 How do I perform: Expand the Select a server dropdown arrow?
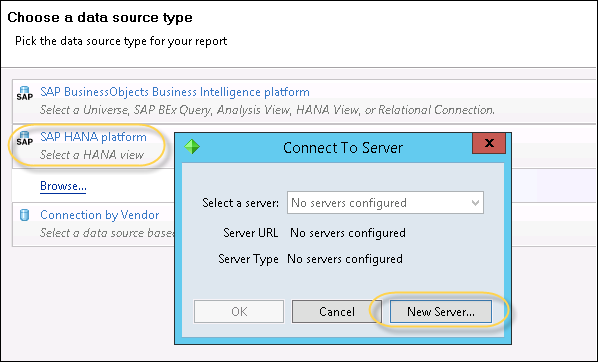point(475,203)
